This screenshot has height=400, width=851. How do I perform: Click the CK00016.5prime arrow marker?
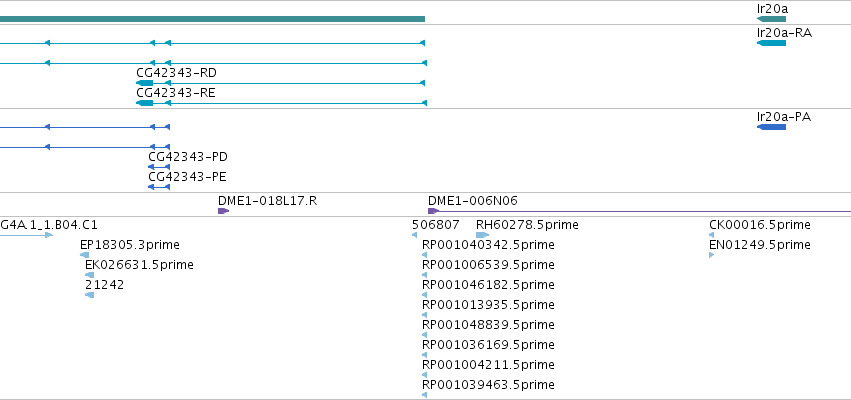click(712, 235)
